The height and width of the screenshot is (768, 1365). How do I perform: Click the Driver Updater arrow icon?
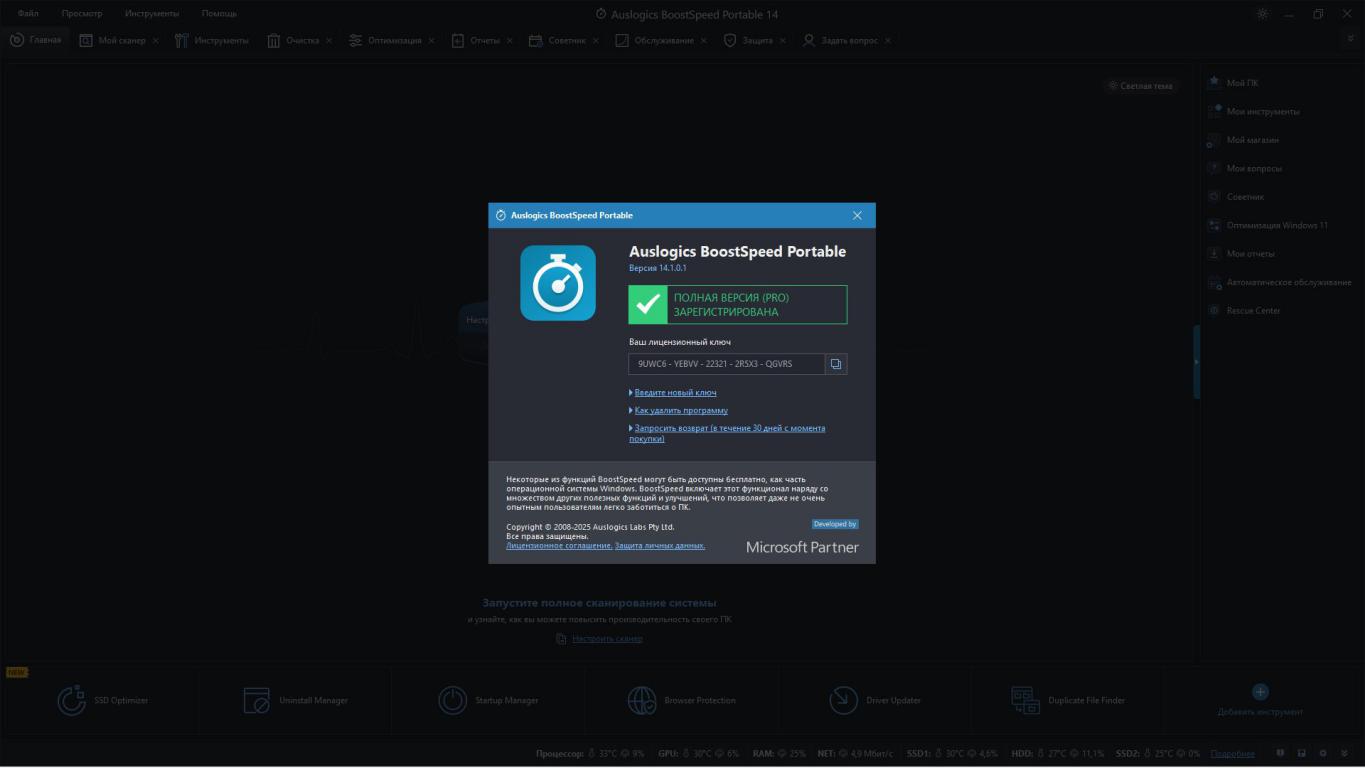click(x=844, y=700)
